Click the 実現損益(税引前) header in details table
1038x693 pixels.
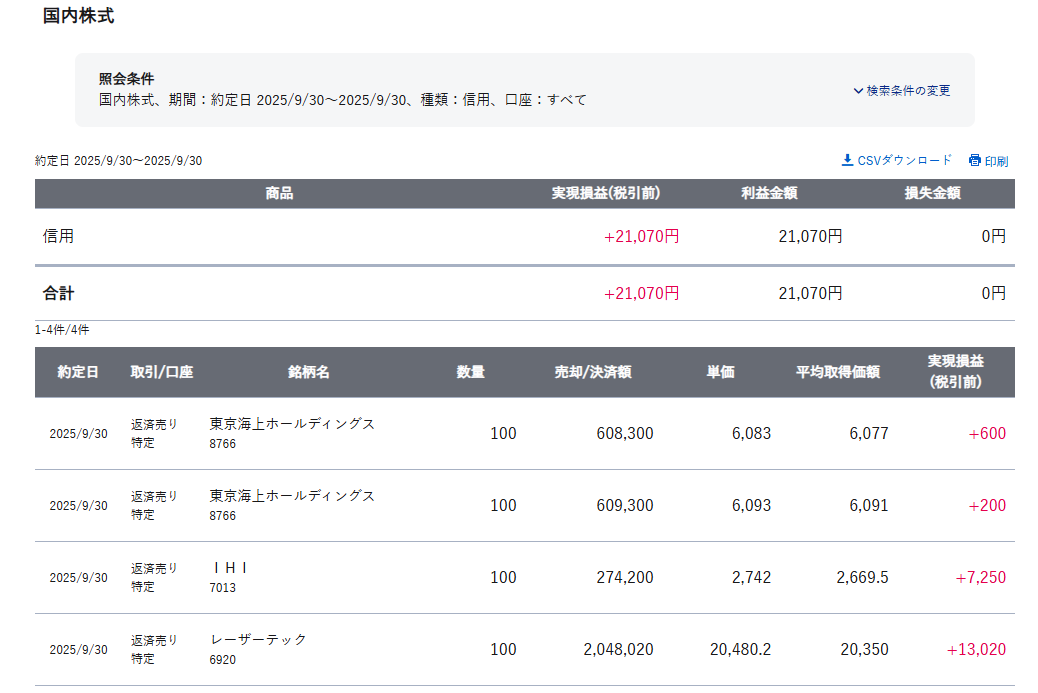click(955, 372)
